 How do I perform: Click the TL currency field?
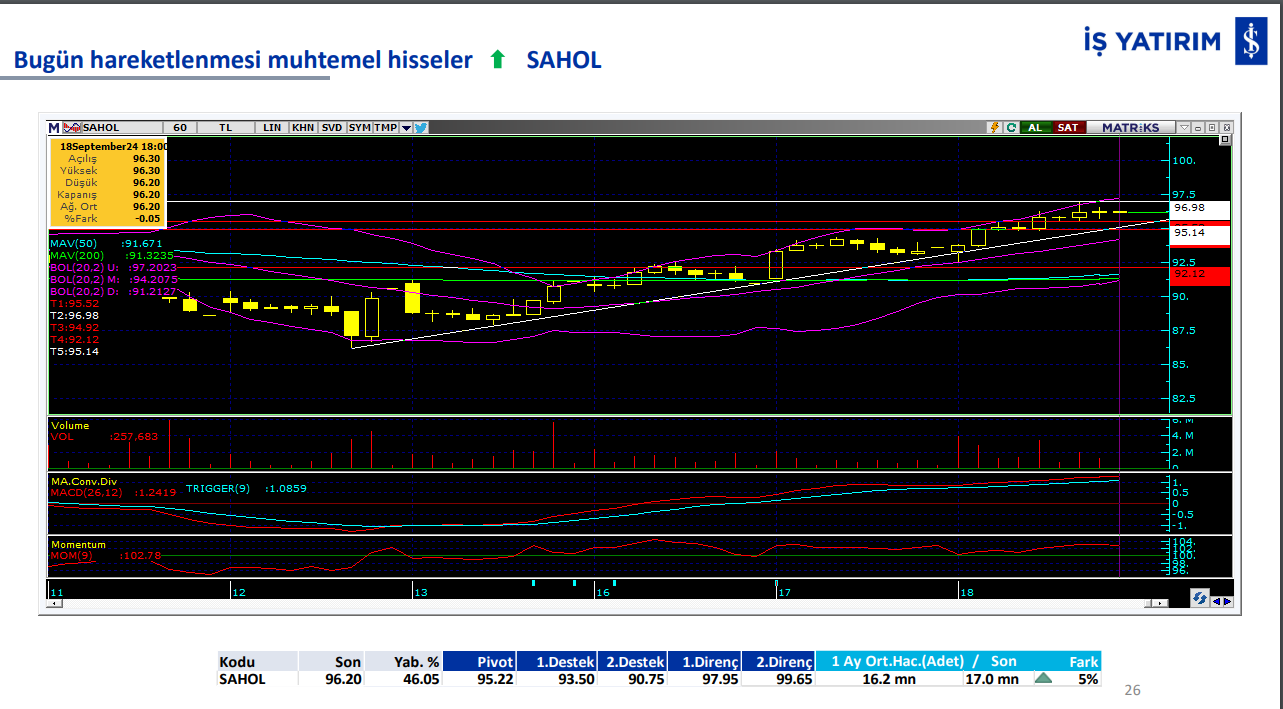226,128
